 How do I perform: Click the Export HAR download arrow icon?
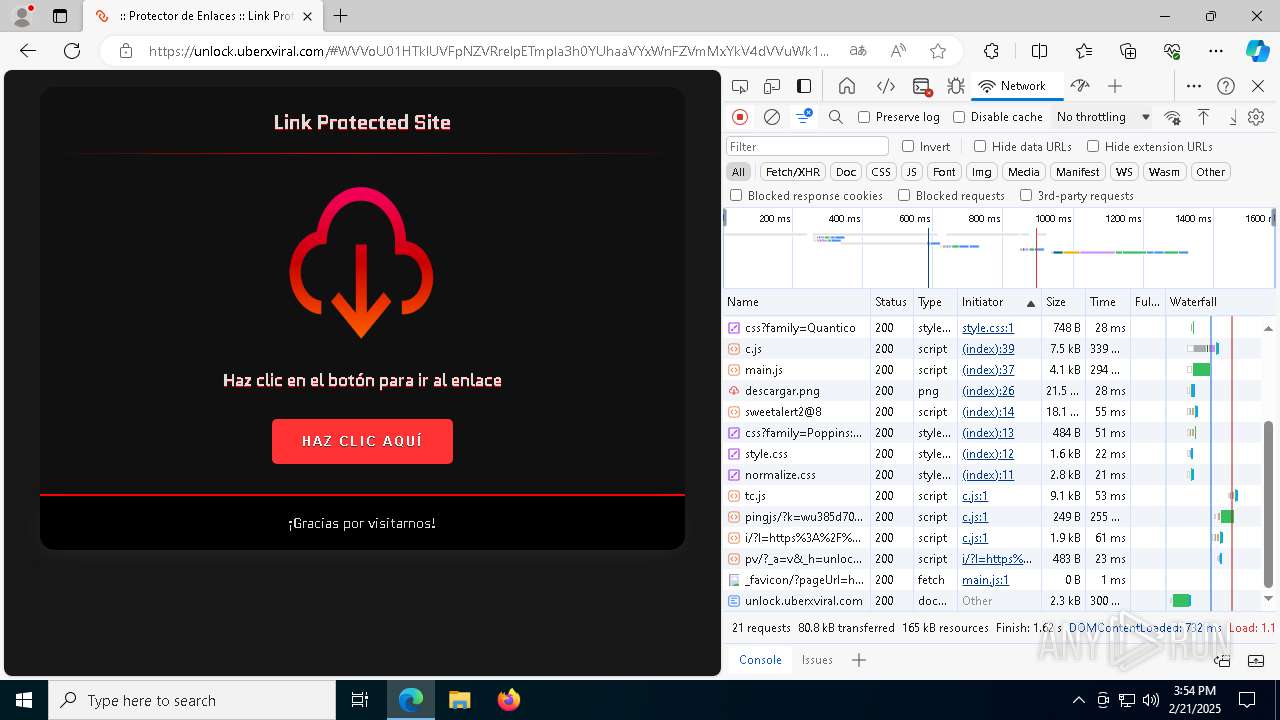[x=1232, y=117]
